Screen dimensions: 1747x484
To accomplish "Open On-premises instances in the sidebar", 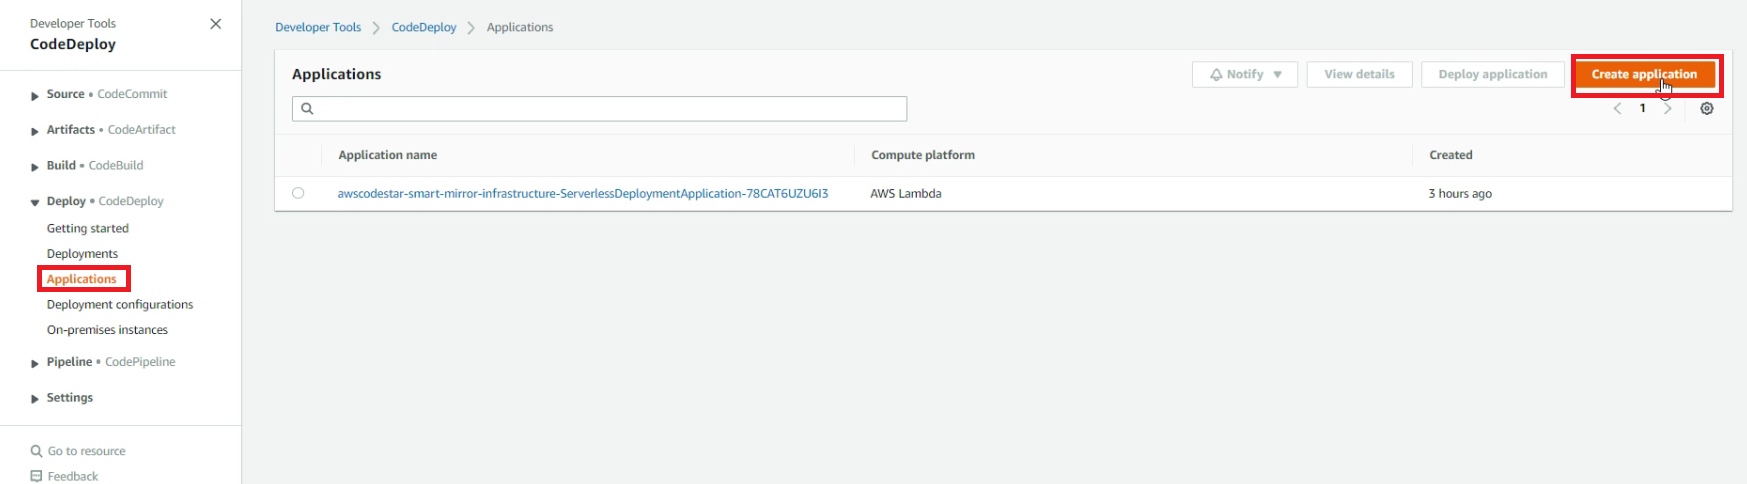I will [107, 330].
